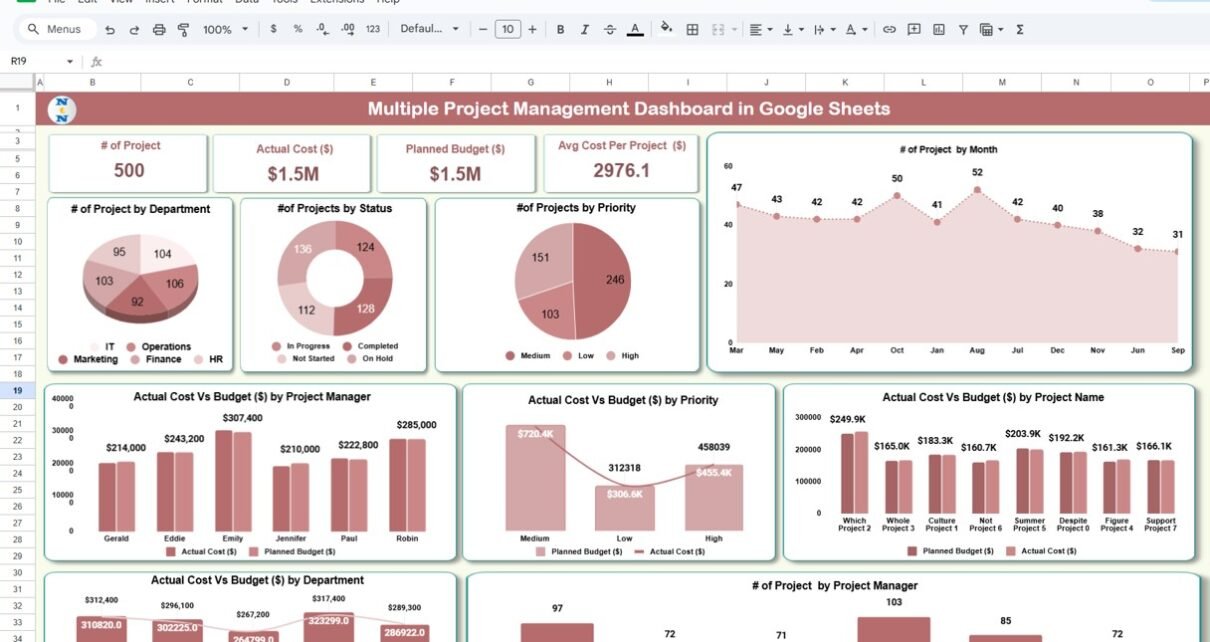
Task: Select row 1 header
Action: [17, 108]
